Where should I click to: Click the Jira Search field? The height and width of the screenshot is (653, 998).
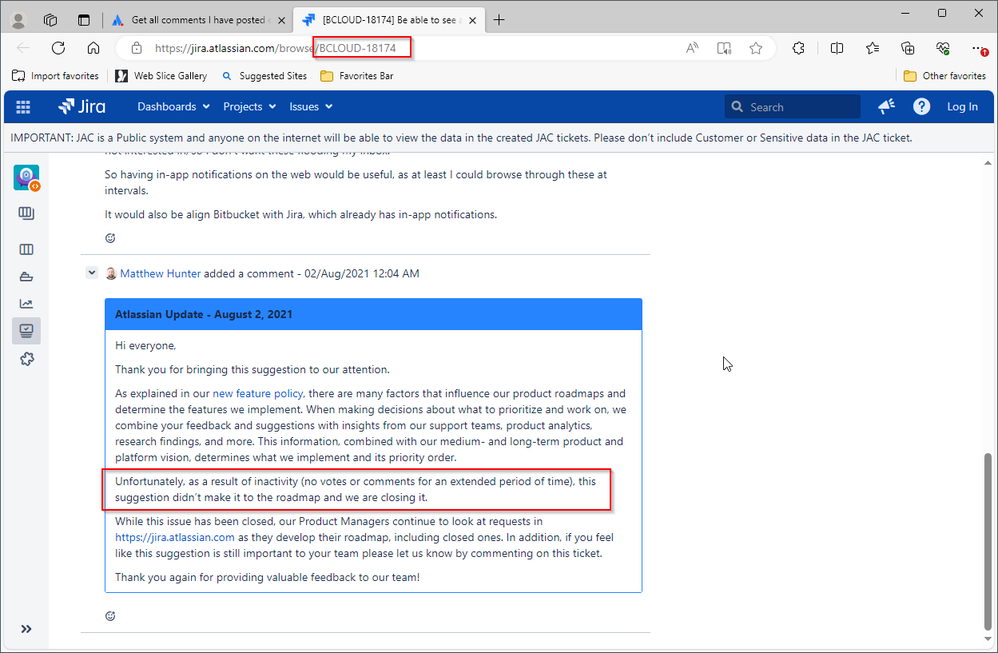click(792, 107)
